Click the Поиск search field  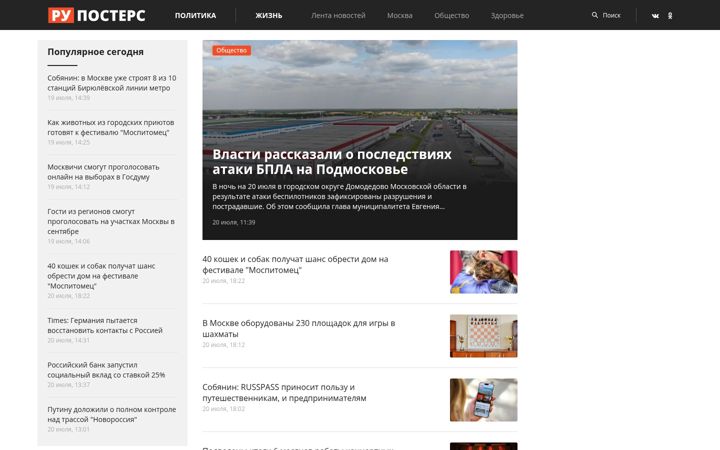[611, 15]
